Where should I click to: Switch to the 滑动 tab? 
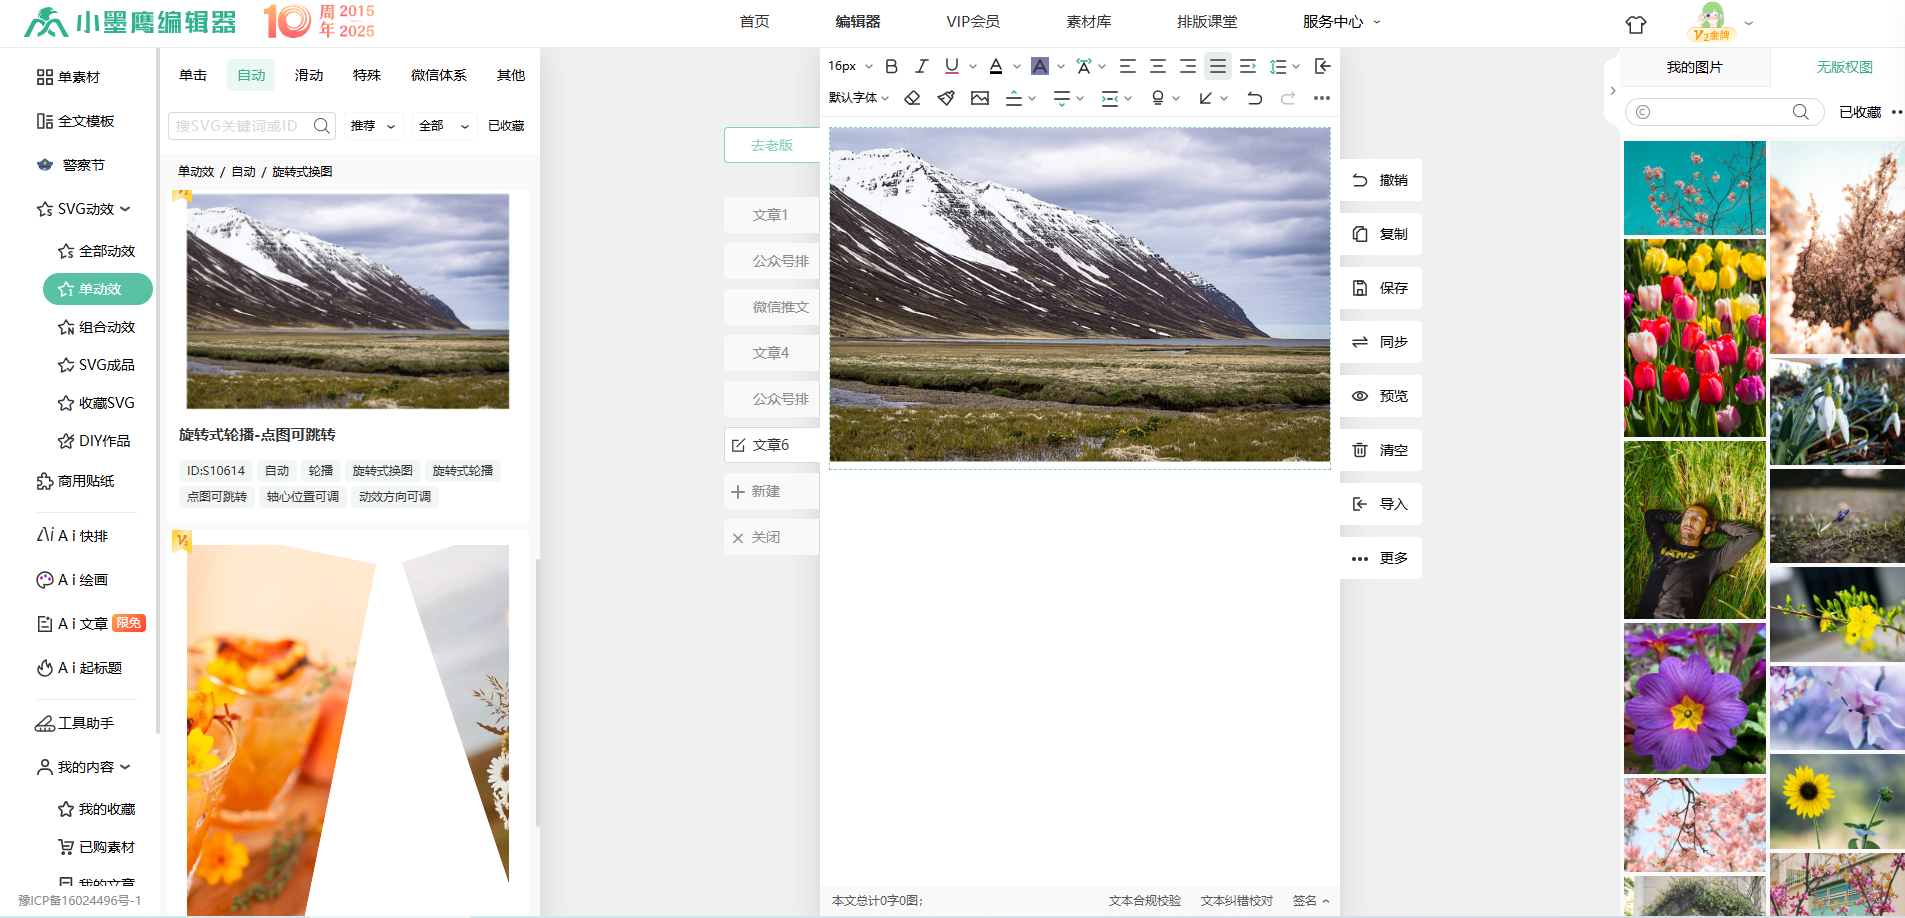(x=309, y=75)
